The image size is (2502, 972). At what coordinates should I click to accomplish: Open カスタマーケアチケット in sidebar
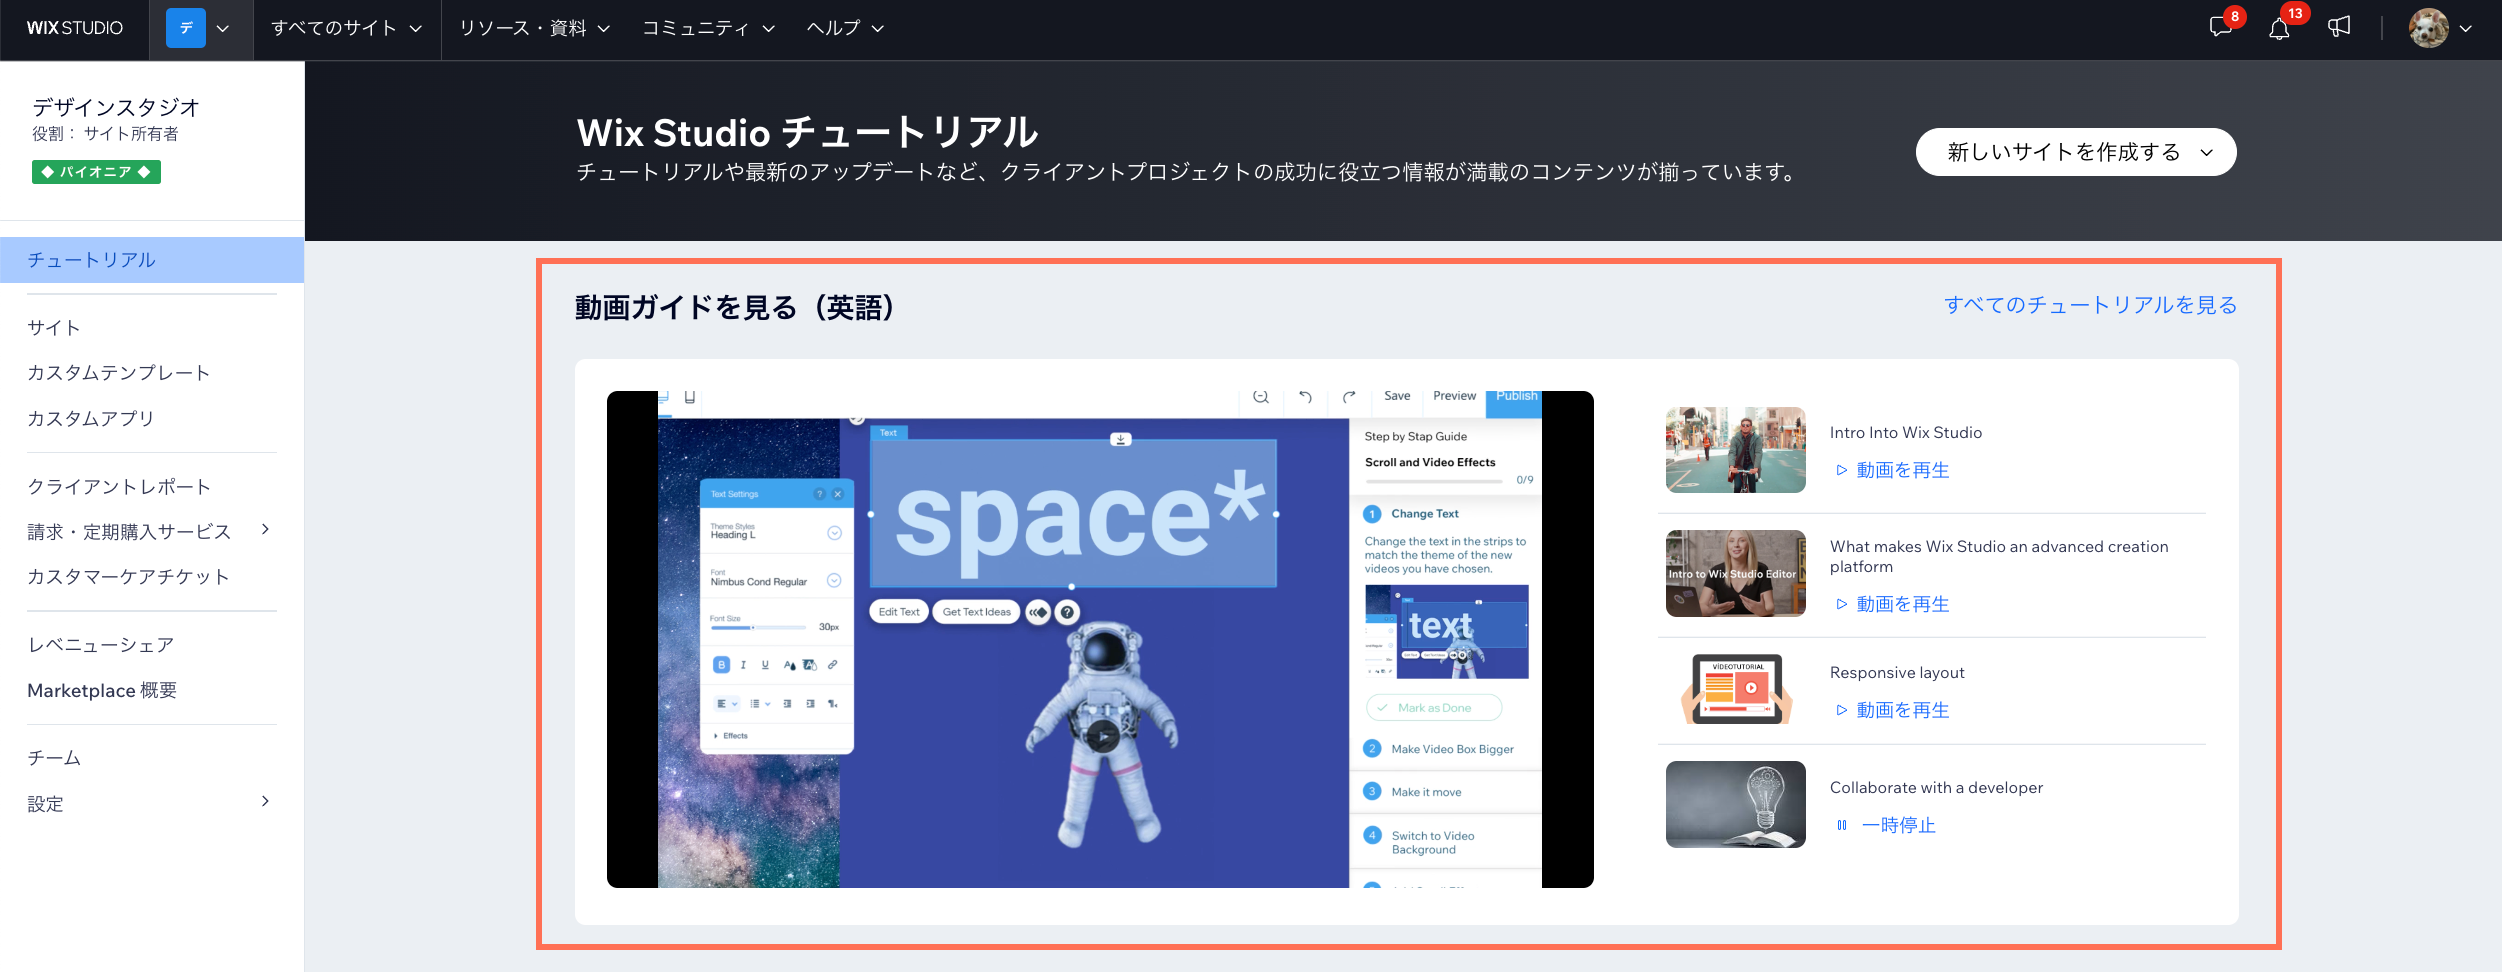point(128,577)
